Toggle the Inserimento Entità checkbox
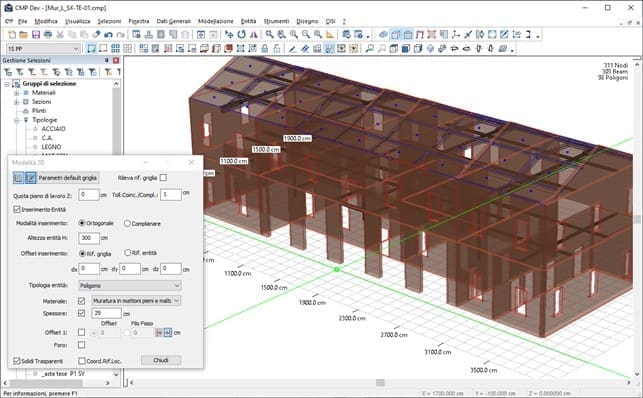 [x=17, y=209]
